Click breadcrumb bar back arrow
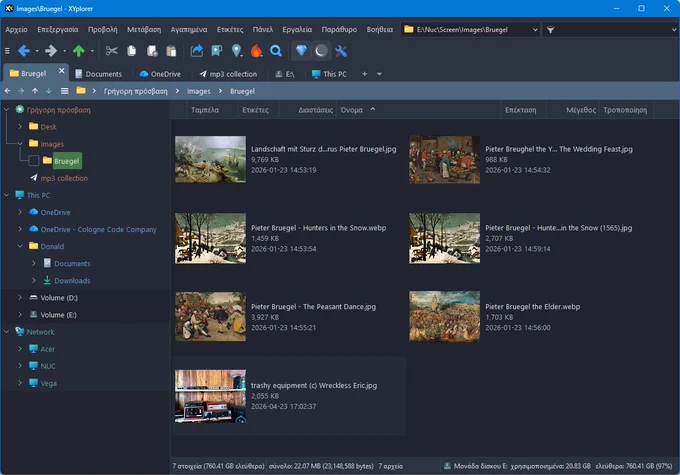680x475 pixels. click(x=7, y=91)
